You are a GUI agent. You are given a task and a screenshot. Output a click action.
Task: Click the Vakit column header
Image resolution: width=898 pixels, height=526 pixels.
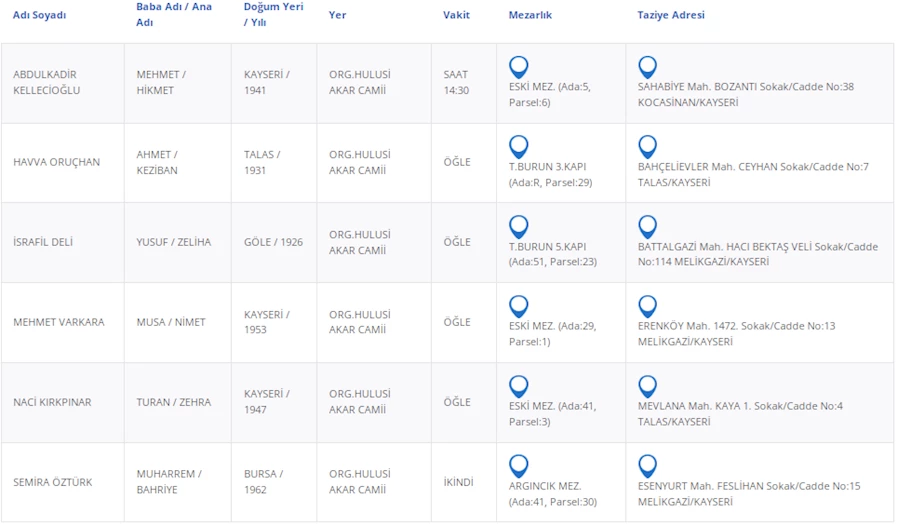(x=456, y=15)
